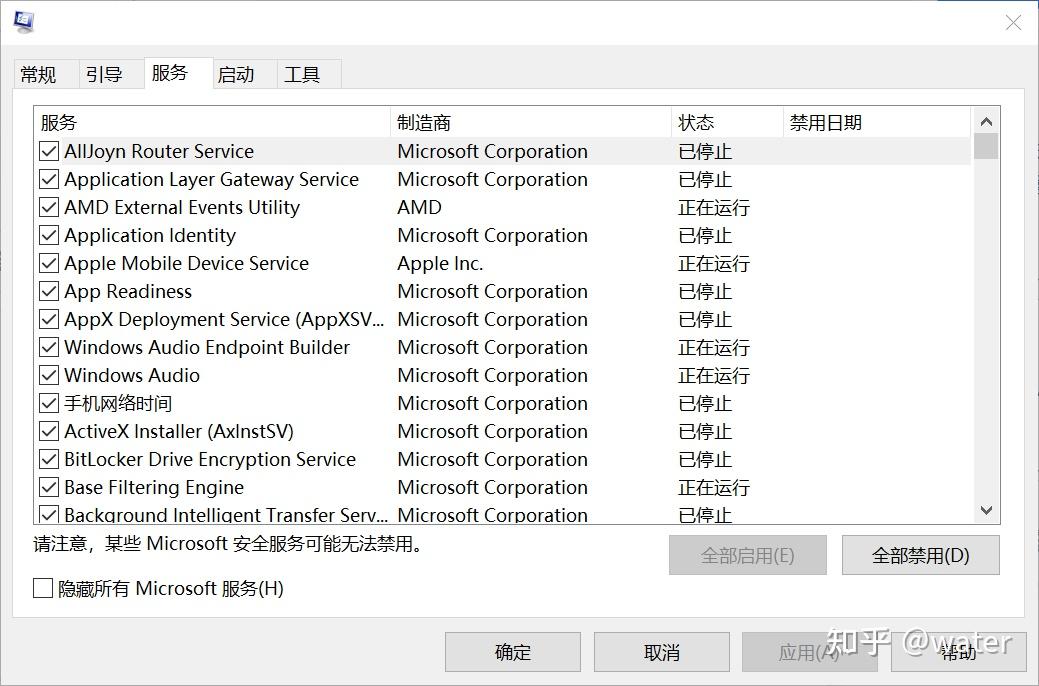Uncheck the Base Filtering Engine service
1039x686 pixels.
tap(47, 487)
